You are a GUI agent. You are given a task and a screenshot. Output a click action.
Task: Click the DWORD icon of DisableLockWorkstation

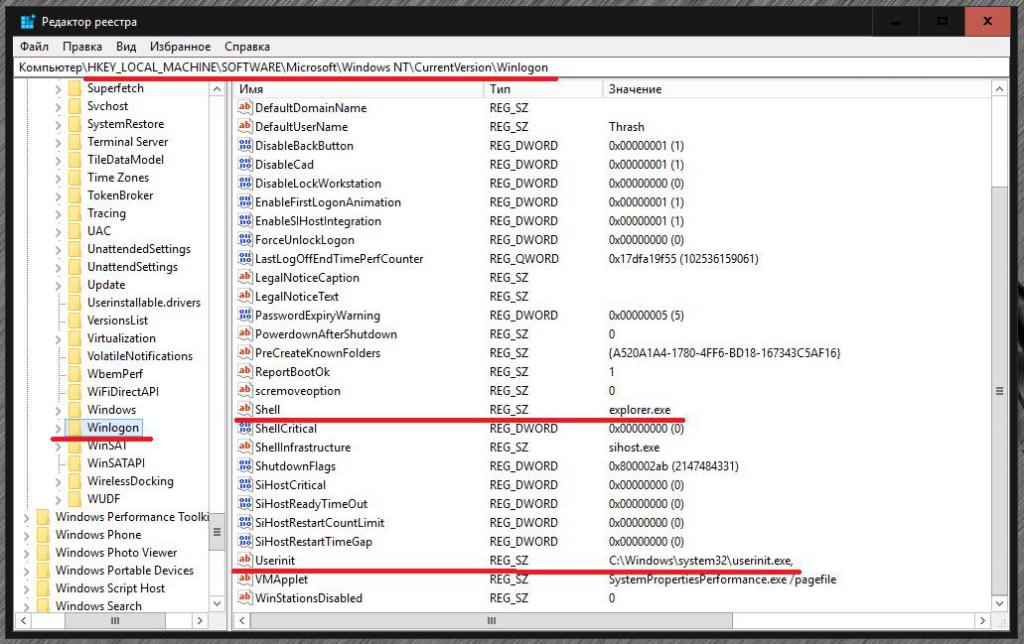(x=245, y=183)
